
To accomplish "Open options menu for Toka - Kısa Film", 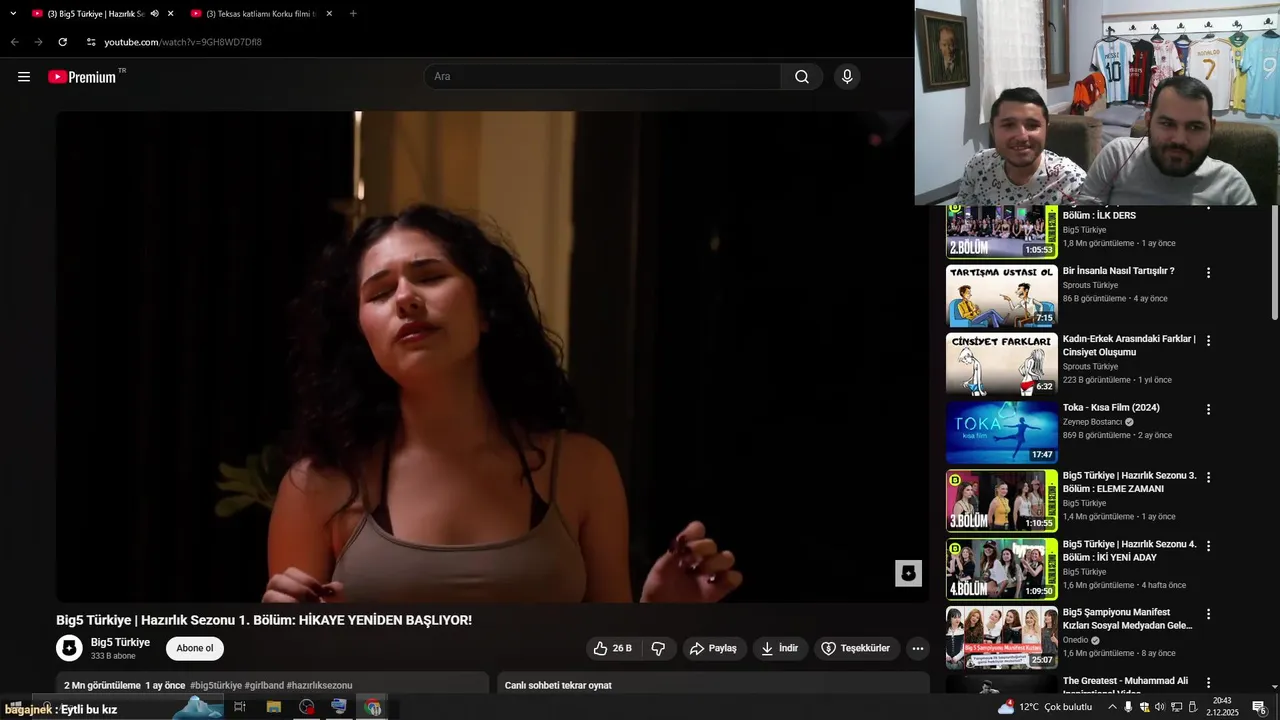I will coord(1208,410).
